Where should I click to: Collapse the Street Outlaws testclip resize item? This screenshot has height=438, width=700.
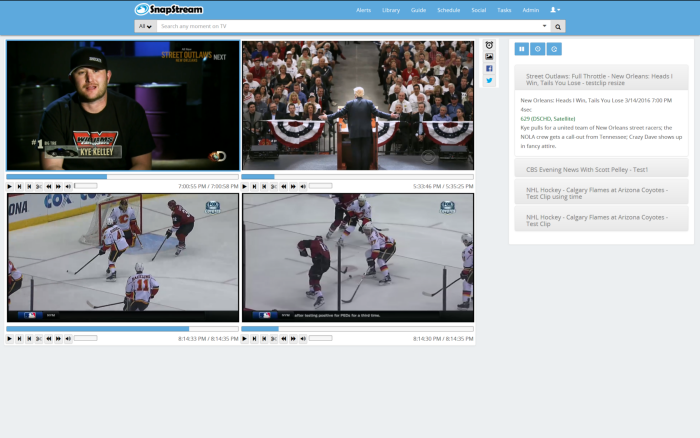point(601,79)
